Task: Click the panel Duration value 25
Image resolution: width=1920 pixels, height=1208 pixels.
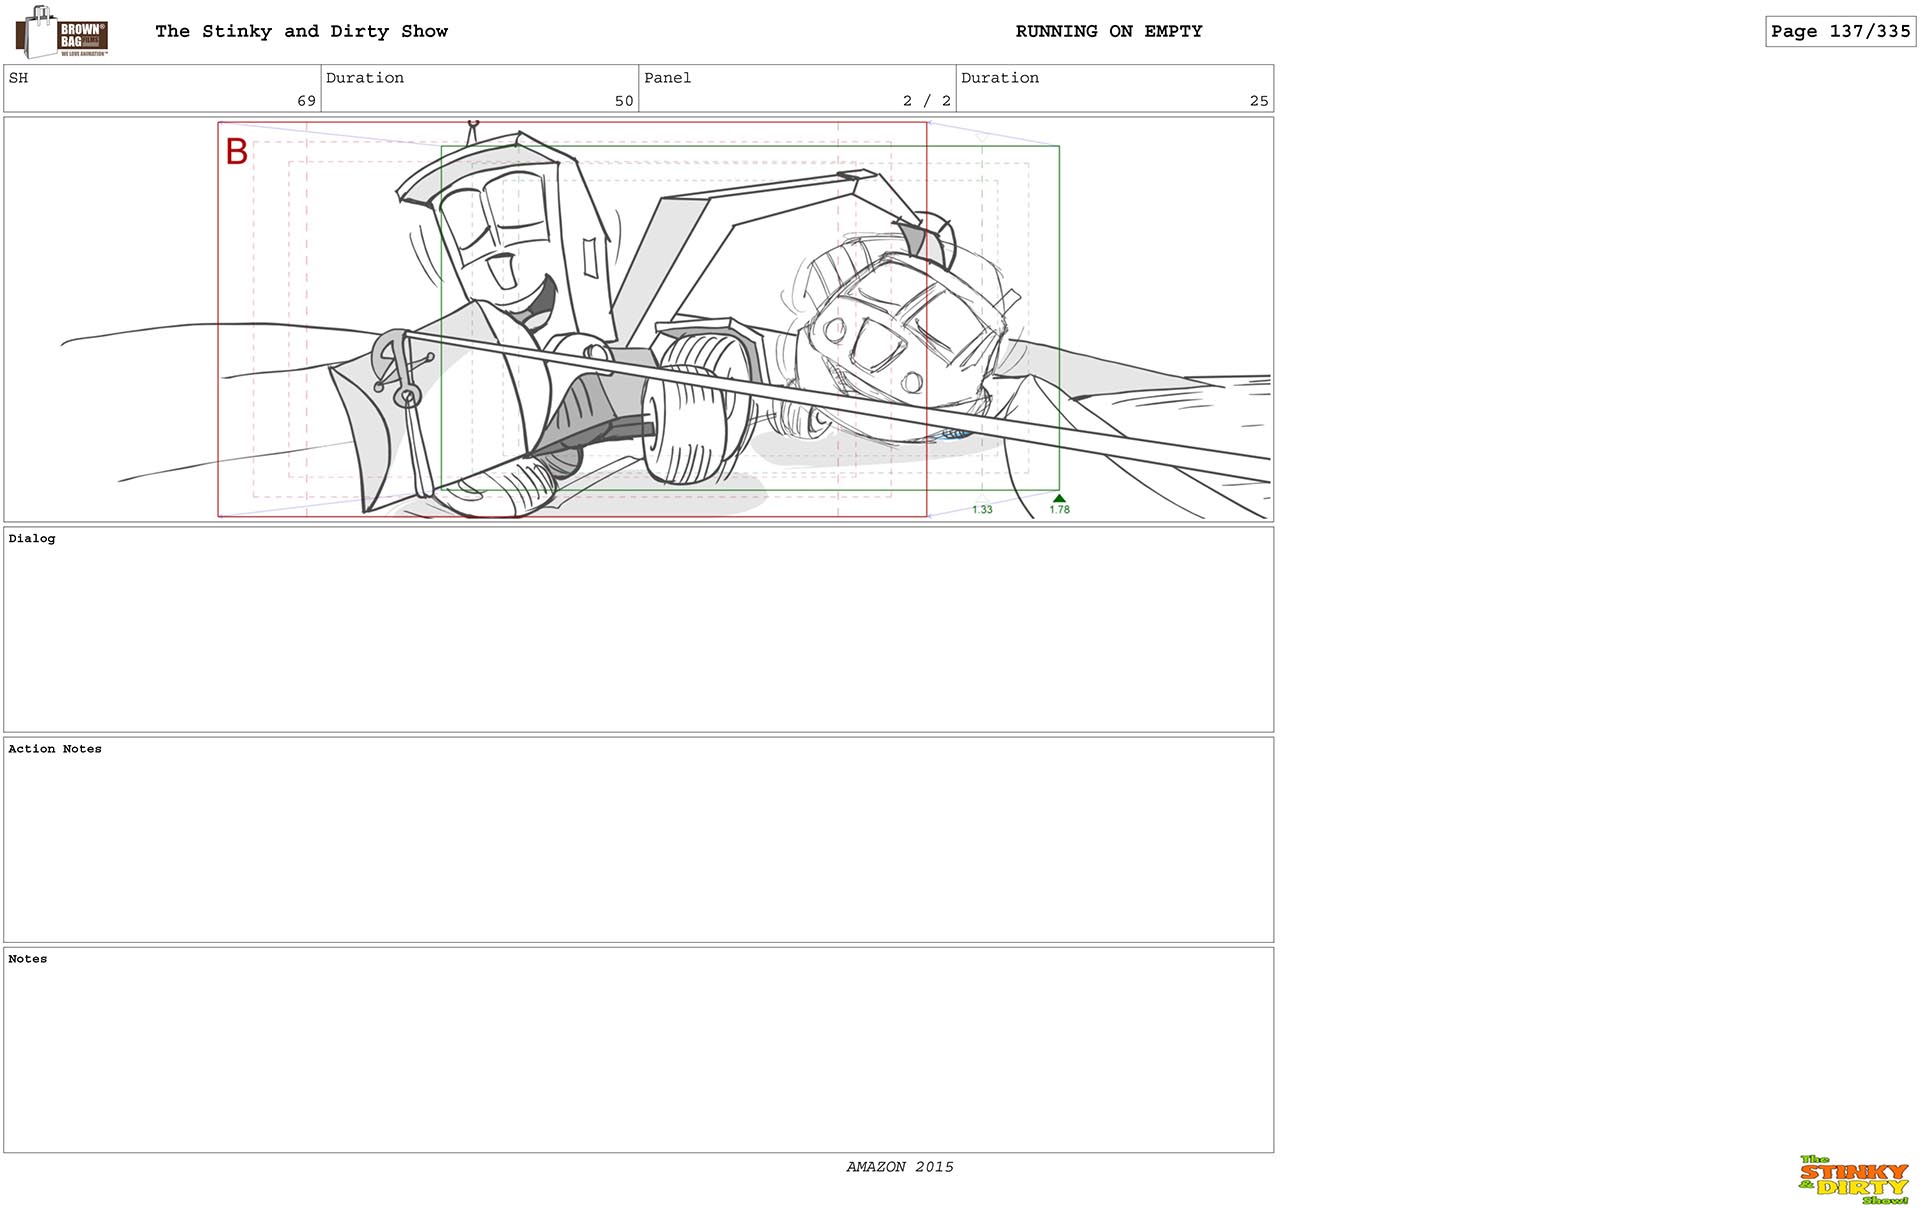Action: 1259,101
